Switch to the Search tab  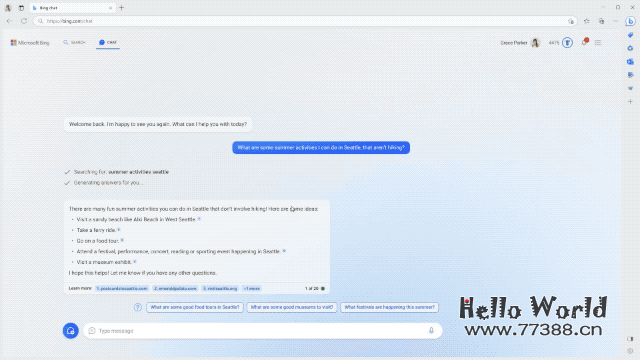pyautogui.click(x=74, y=42)
